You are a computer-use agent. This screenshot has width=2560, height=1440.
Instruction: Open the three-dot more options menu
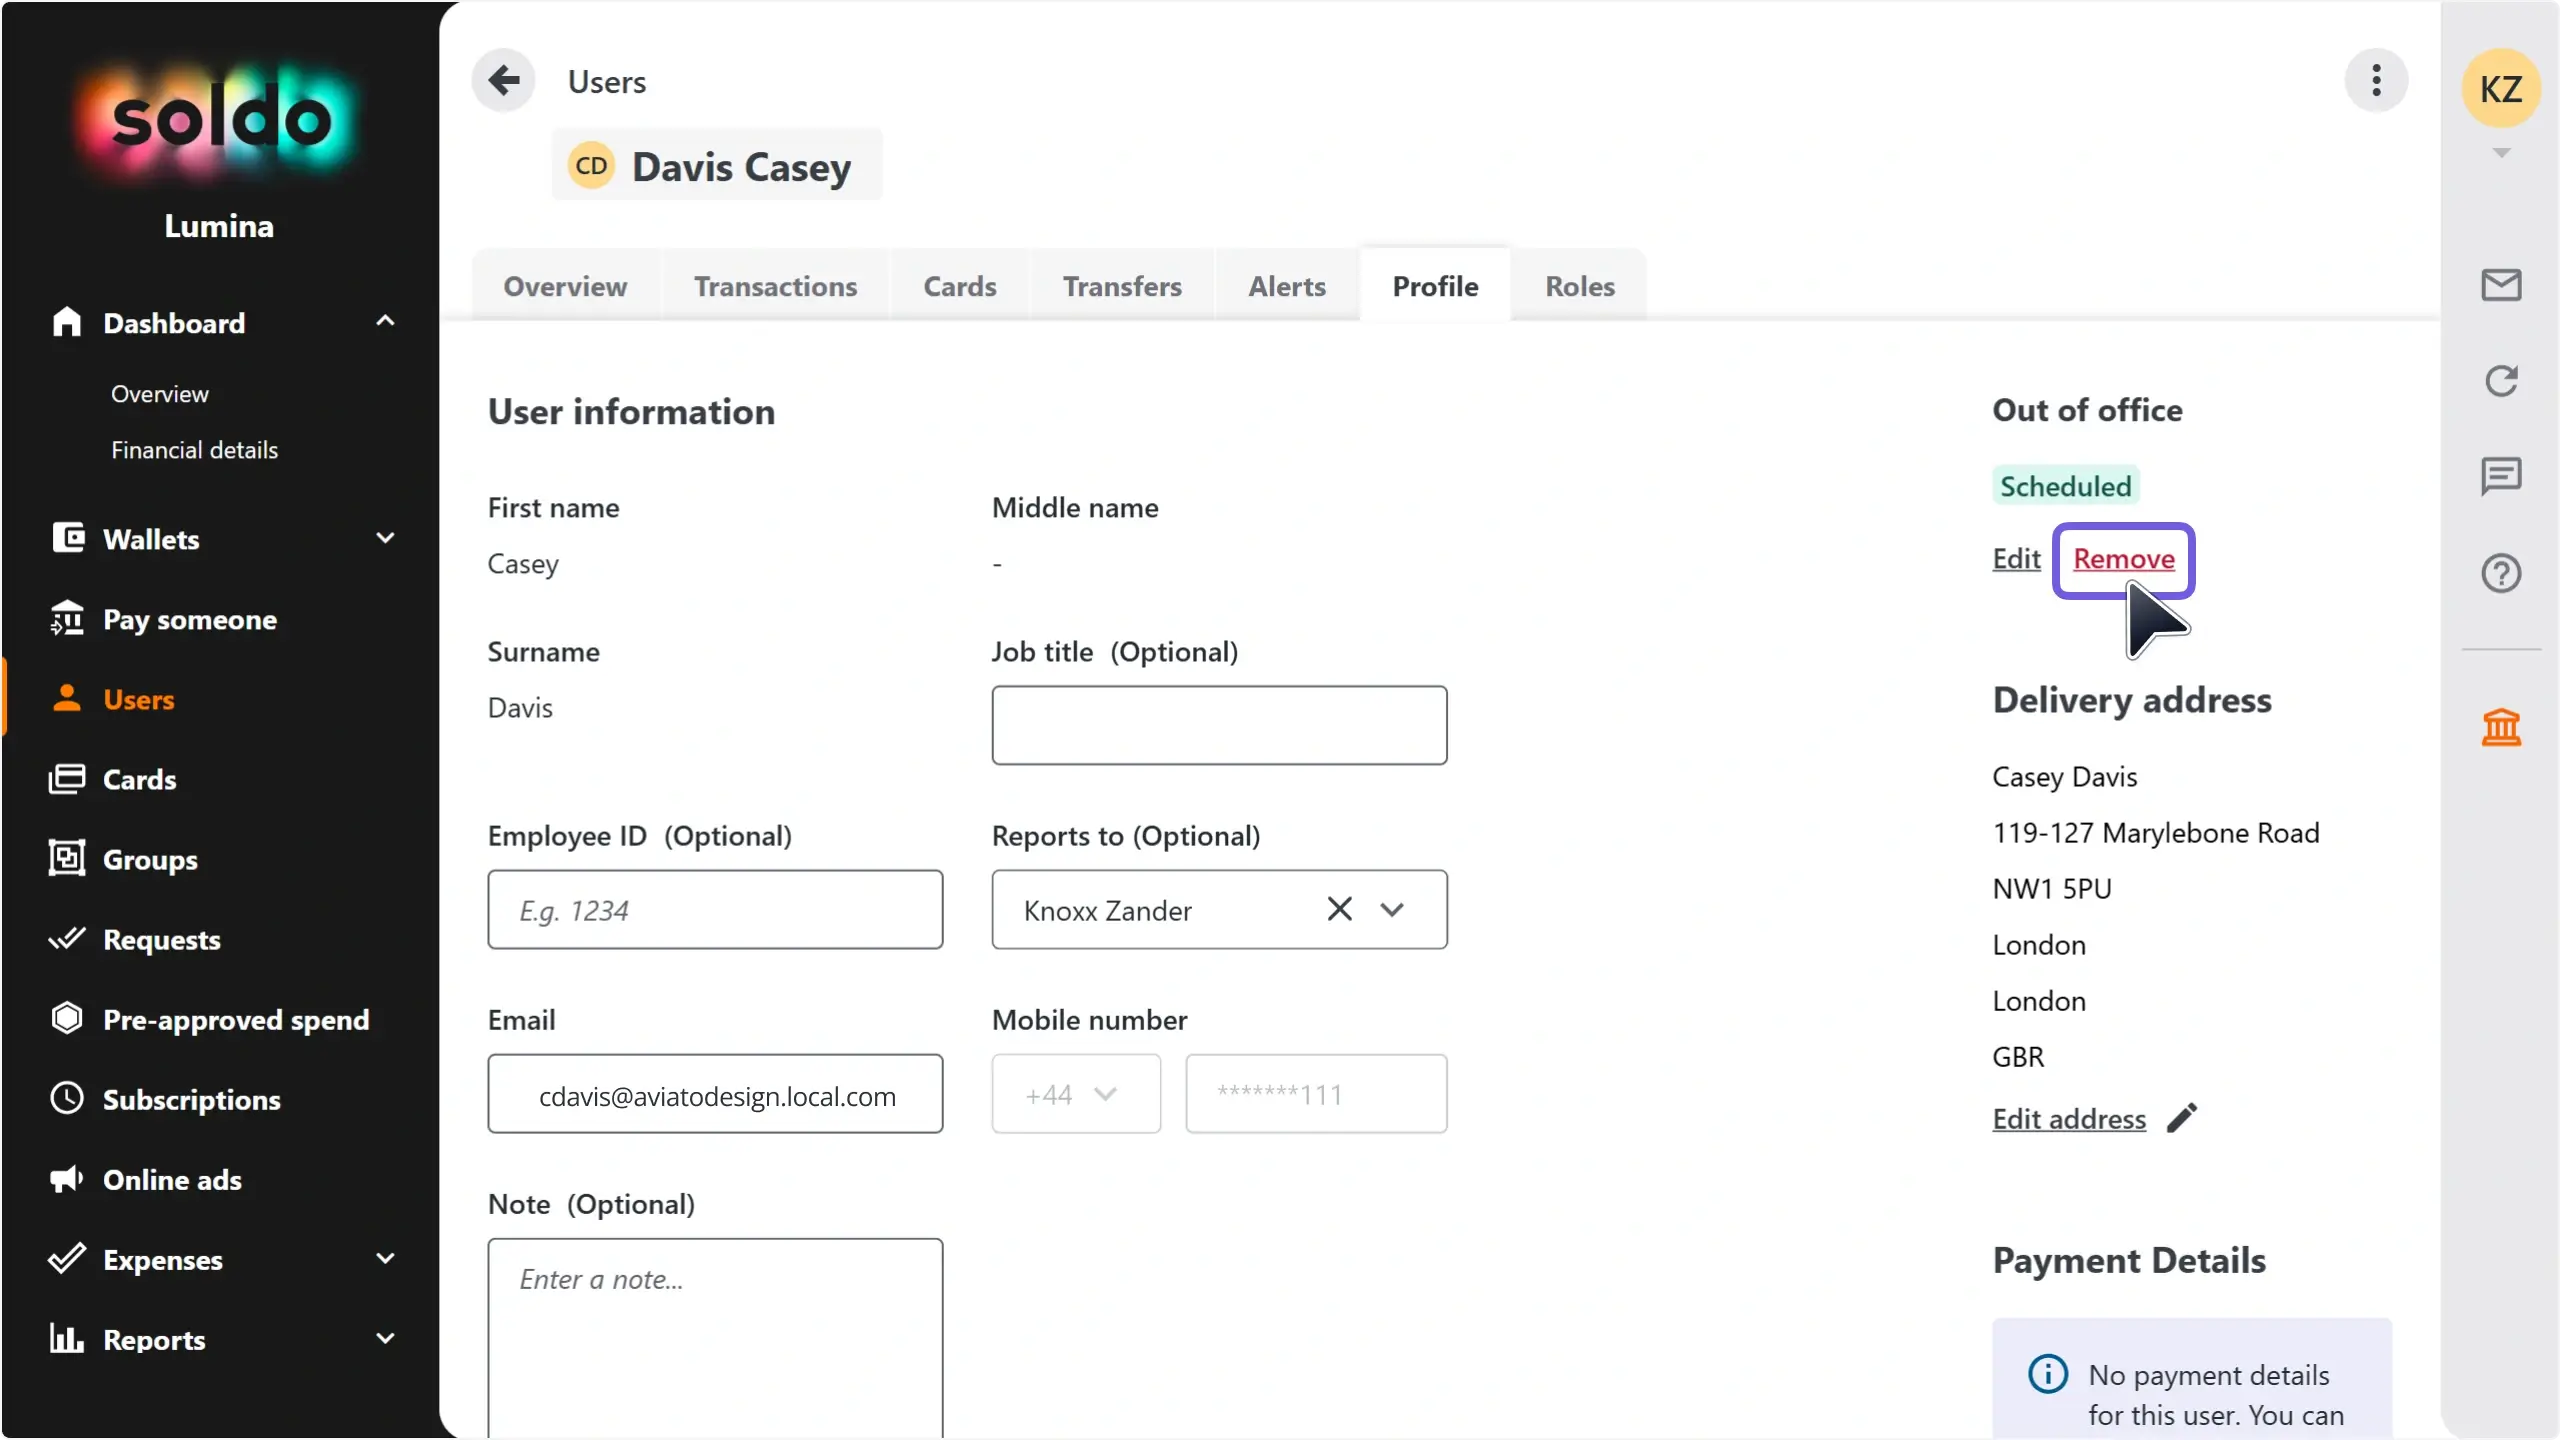(x=2376, y=80)
